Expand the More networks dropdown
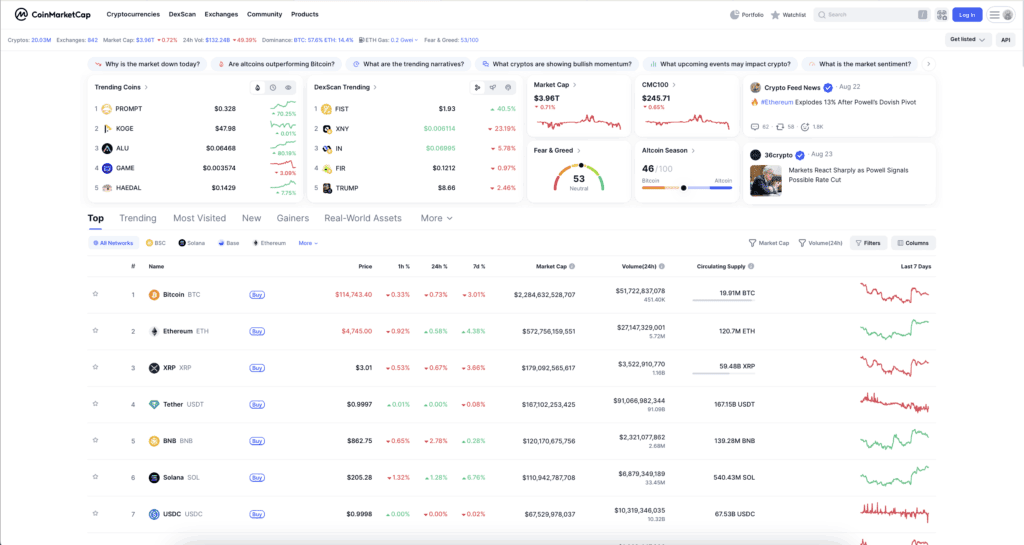 (308, 243)
